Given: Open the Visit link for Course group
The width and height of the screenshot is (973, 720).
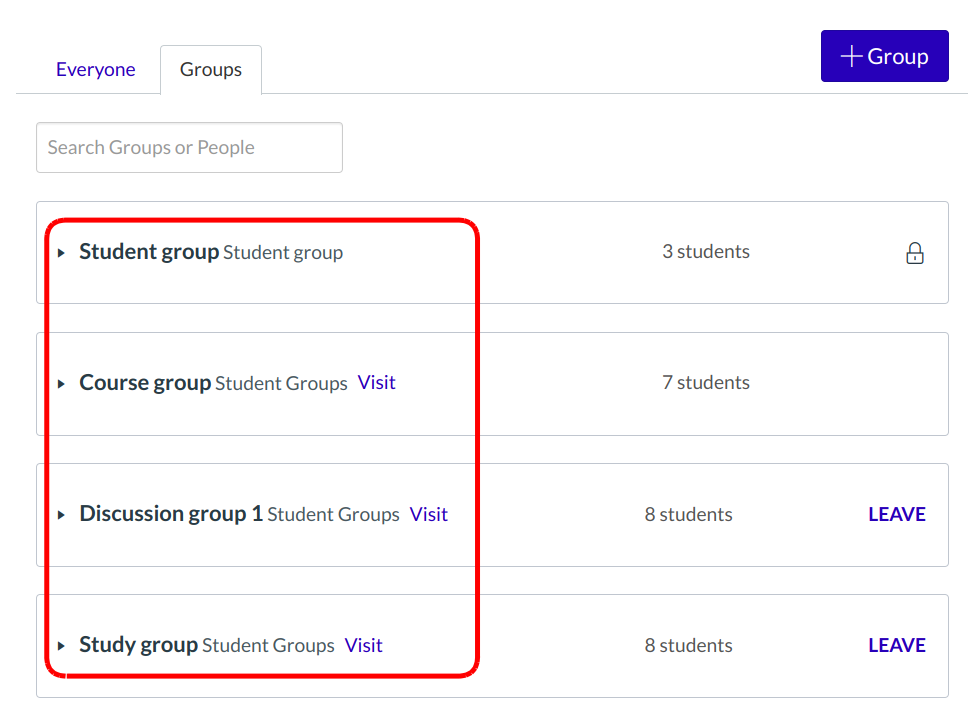Looking at the screenshot, I should point(376,383).
